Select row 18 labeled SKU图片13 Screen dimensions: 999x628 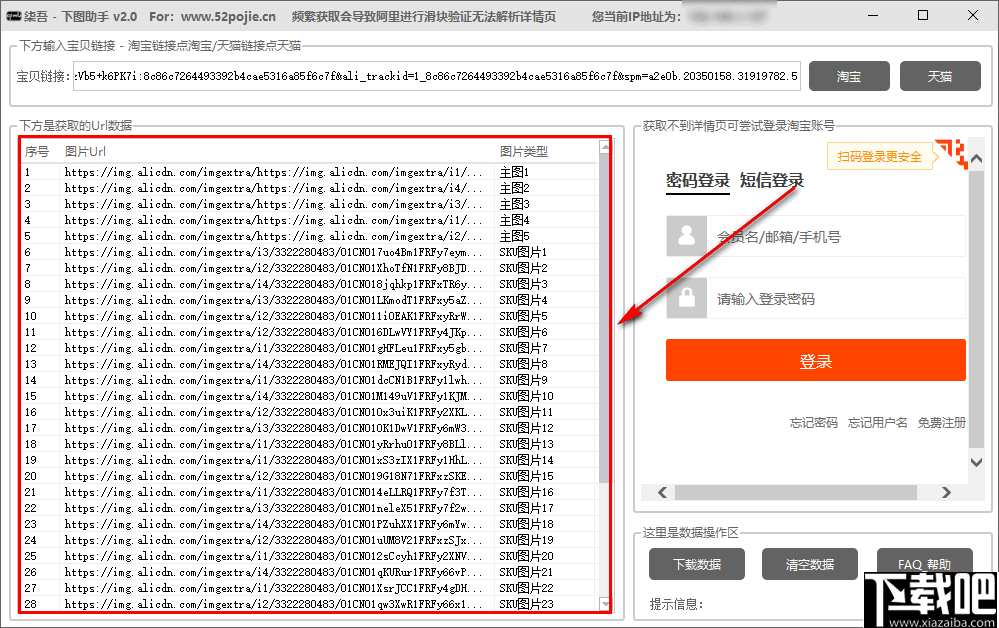310,444
